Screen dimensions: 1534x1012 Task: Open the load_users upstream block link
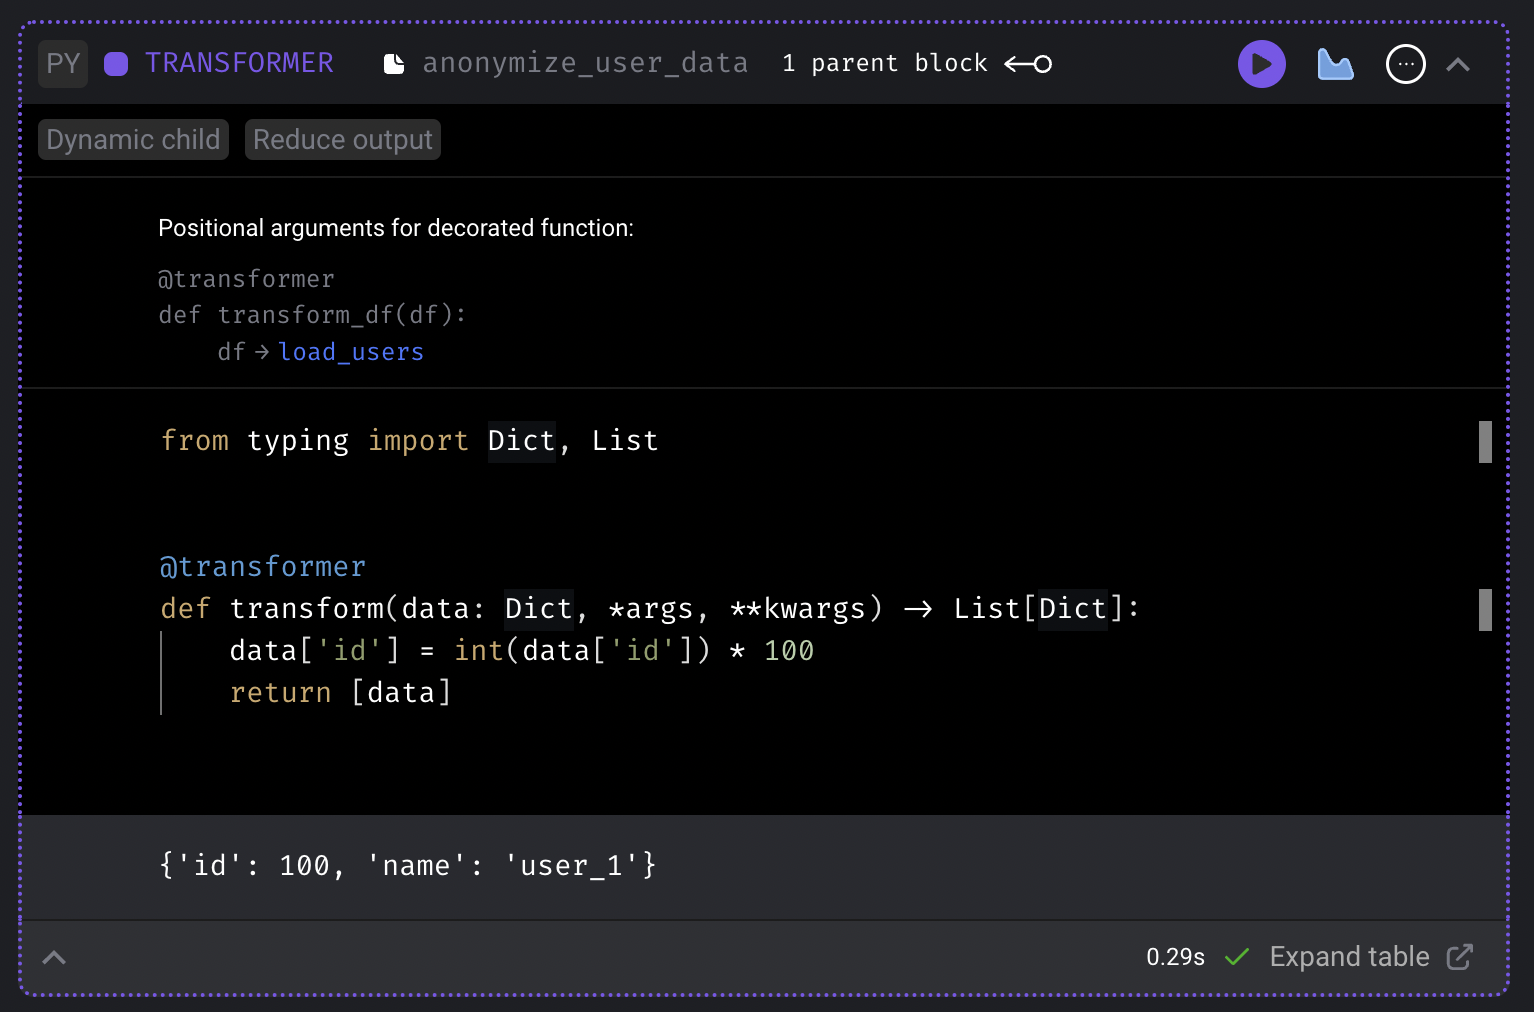[351, 352]
